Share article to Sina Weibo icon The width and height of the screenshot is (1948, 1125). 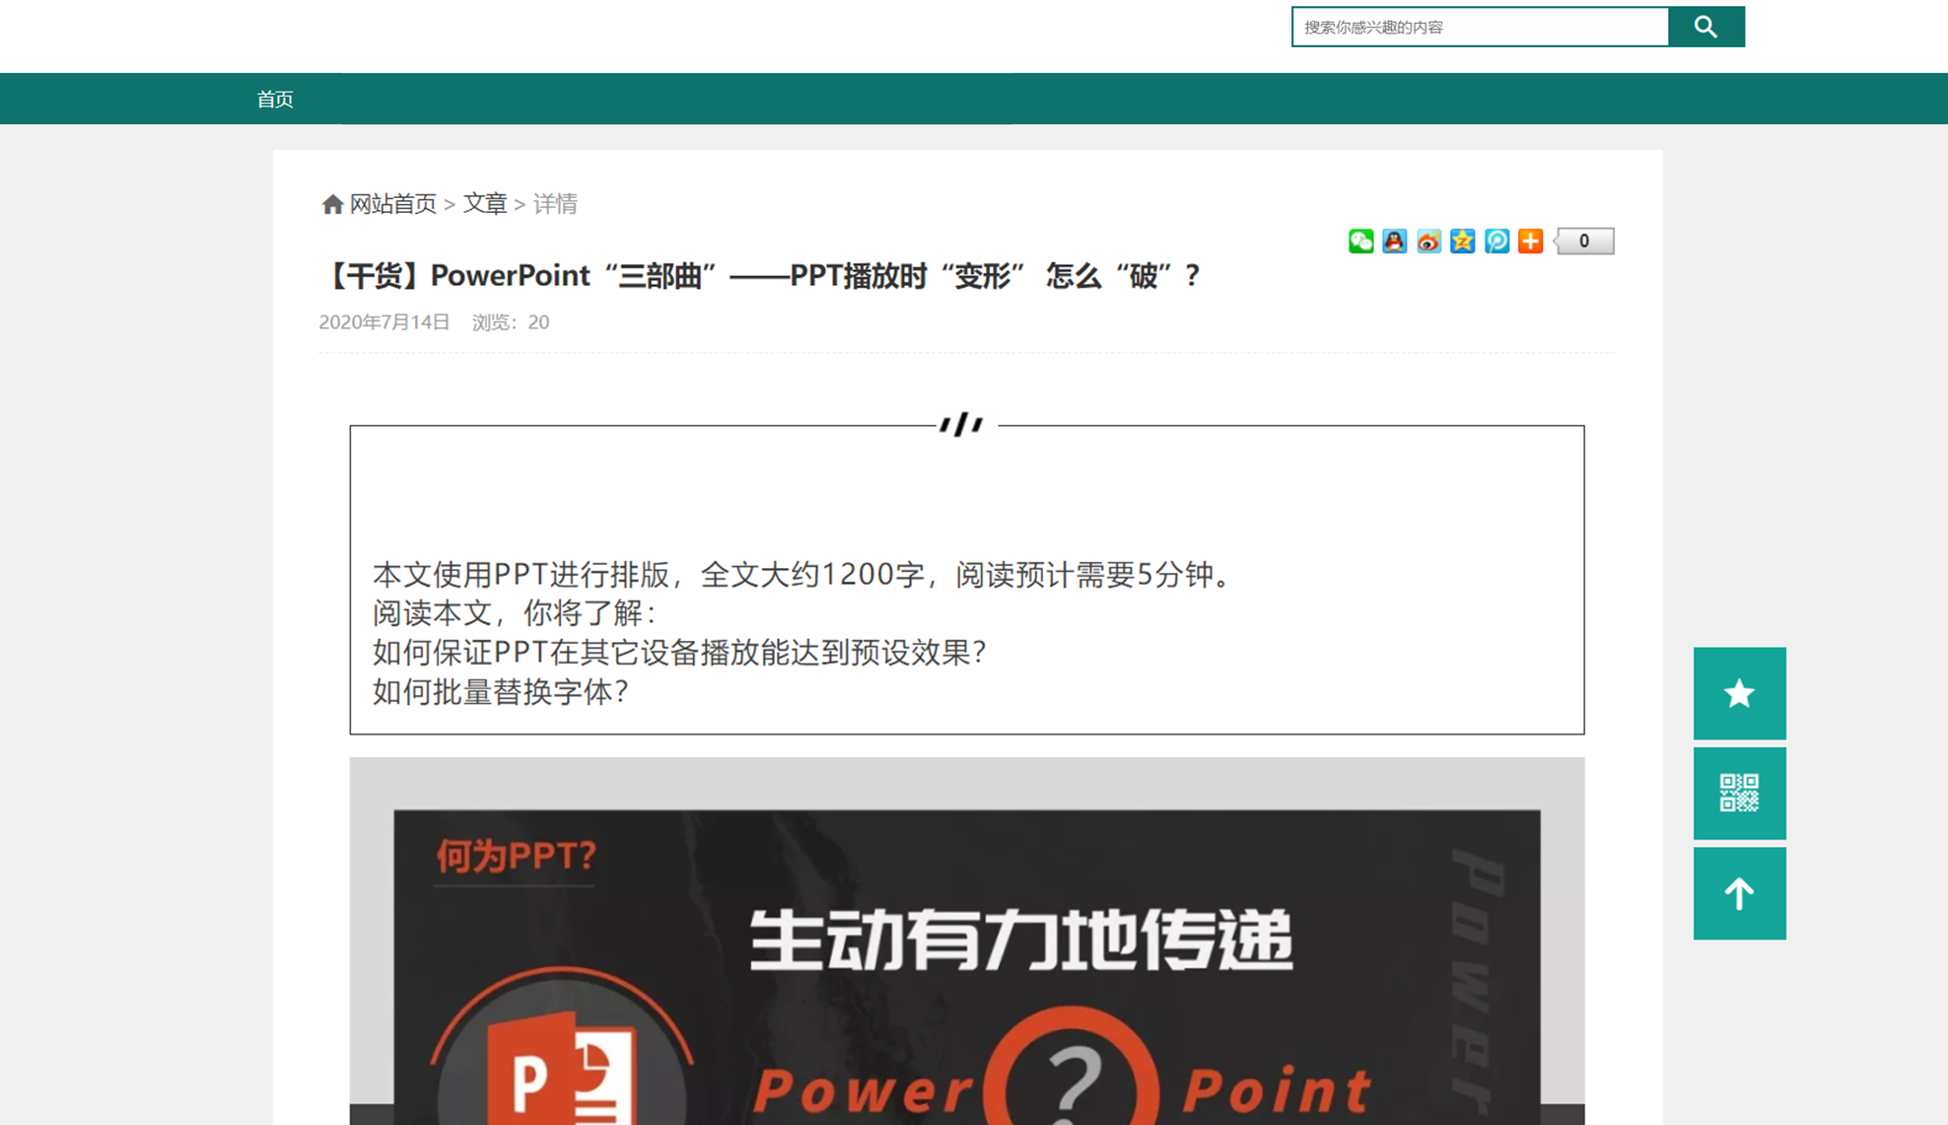[x=1429, y=241]
